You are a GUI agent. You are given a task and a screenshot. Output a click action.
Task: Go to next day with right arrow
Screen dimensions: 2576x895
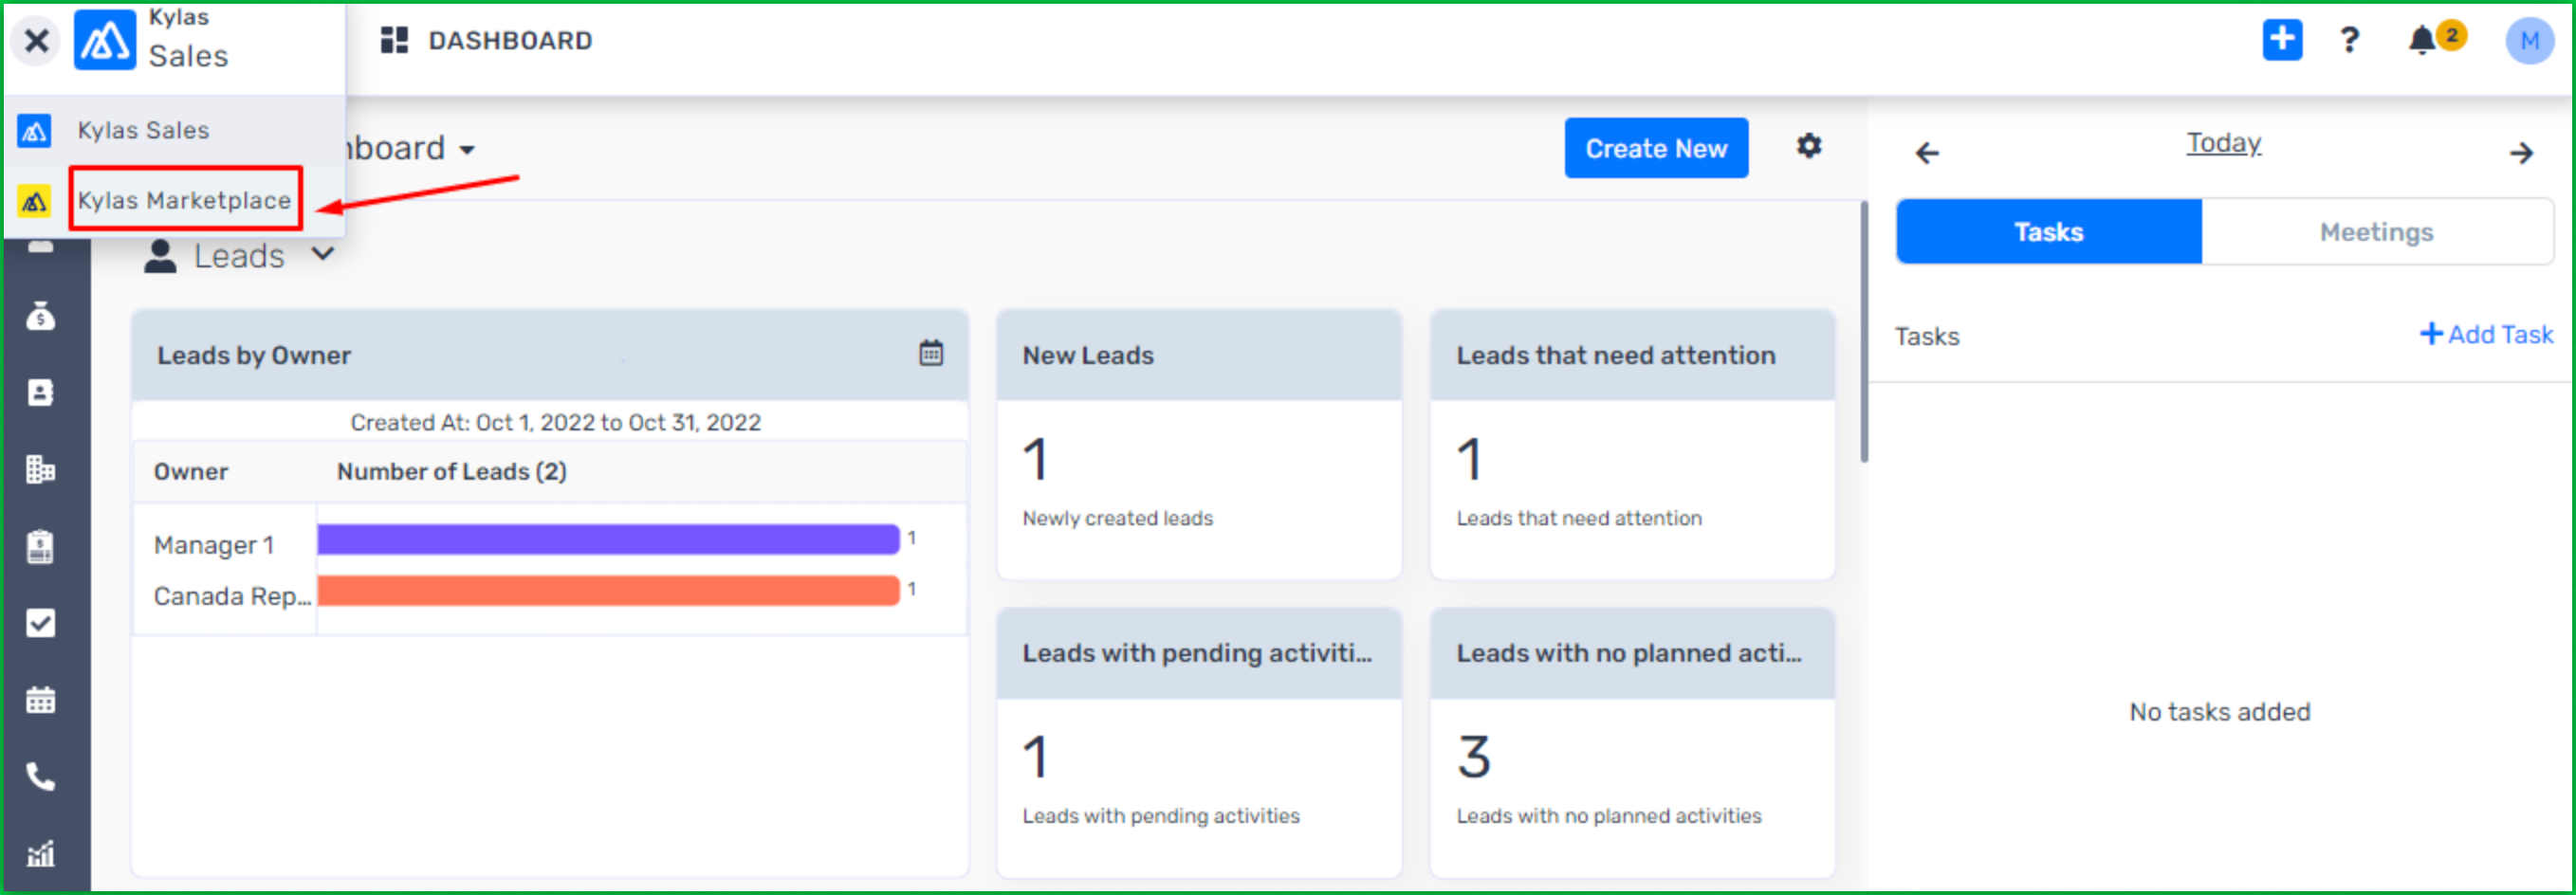pyautogui.click(x=2520, y=153)
